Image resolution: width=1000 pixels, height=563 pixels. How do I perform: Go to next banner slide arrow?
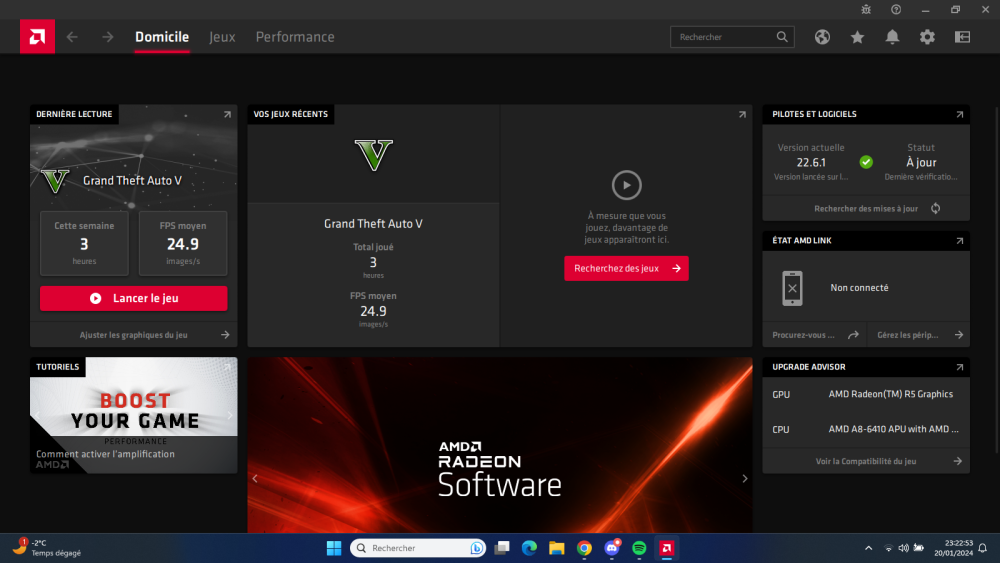[744, 478]
